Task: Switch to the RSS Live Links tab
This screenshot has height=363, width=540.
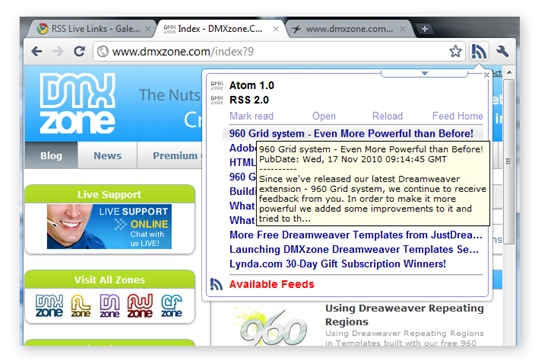Action: point(91,29)
